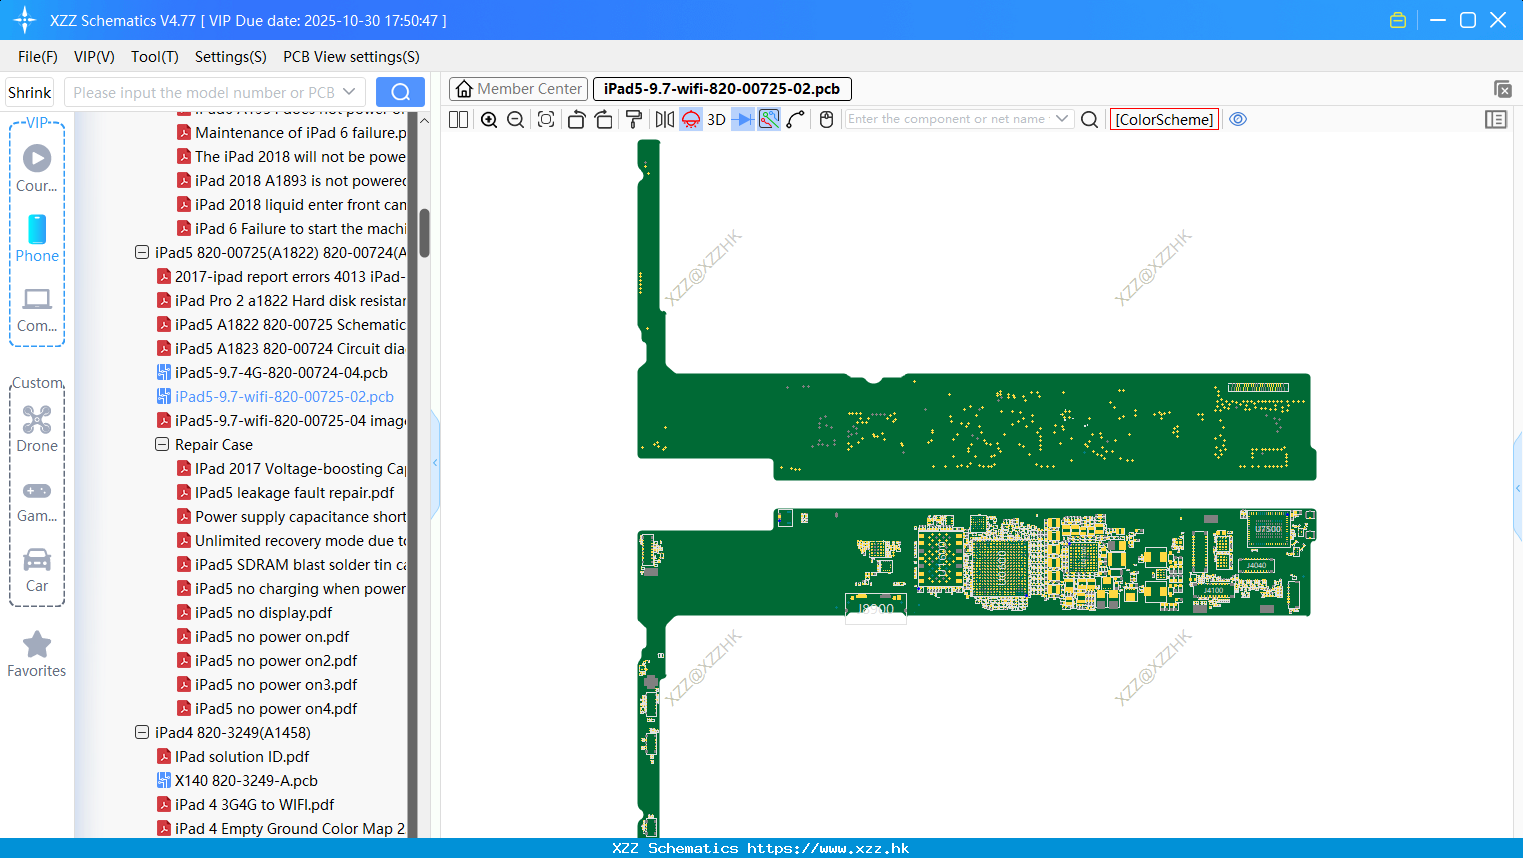Click the XZZ star logo in title bar
The height and width of the screenshot is (858, 1523).
point(25,20)
